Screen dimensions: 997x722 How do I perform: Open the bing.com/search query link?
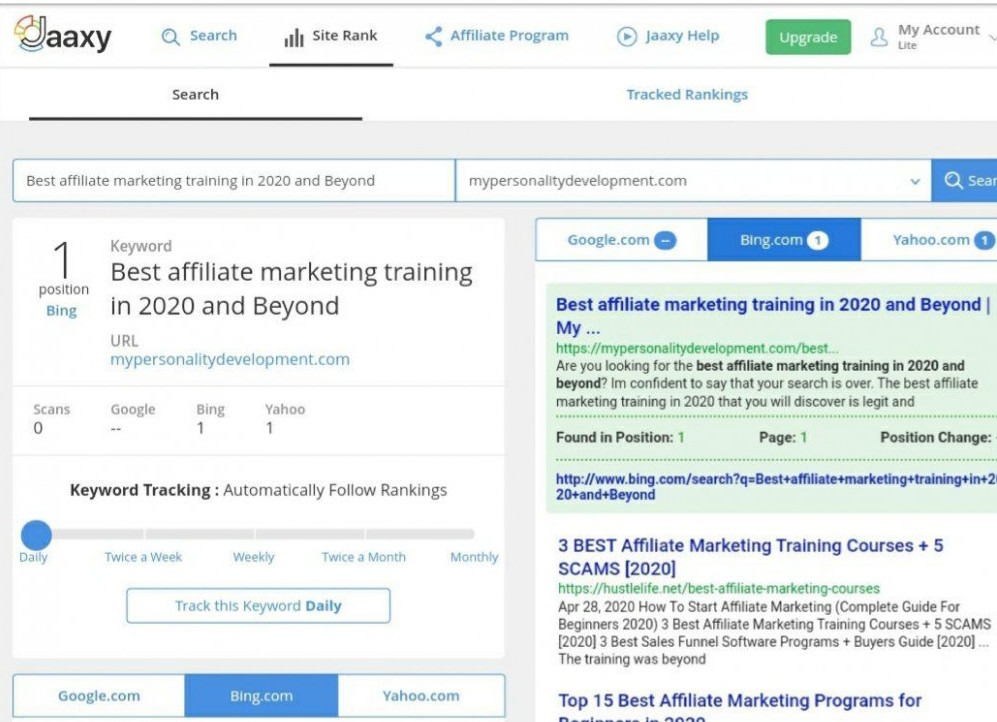(776, 486)
